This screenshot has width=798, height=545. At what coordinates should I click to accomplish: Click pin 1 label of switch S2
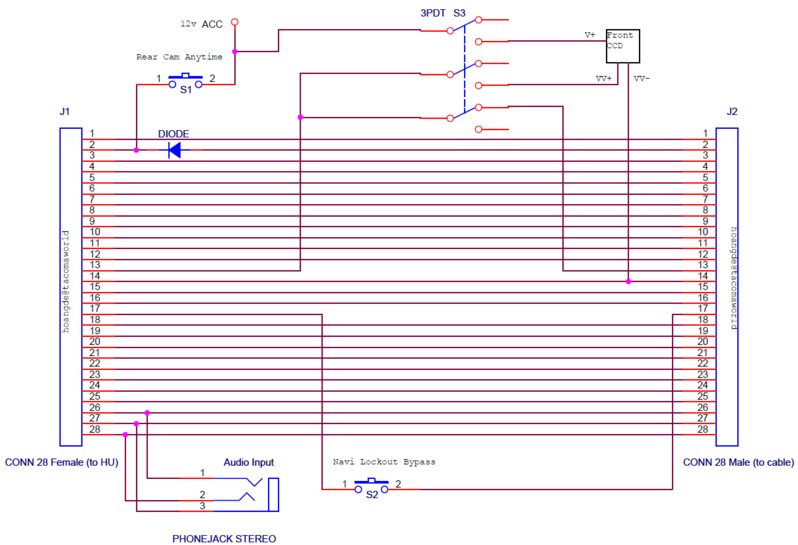click(345, 484)
